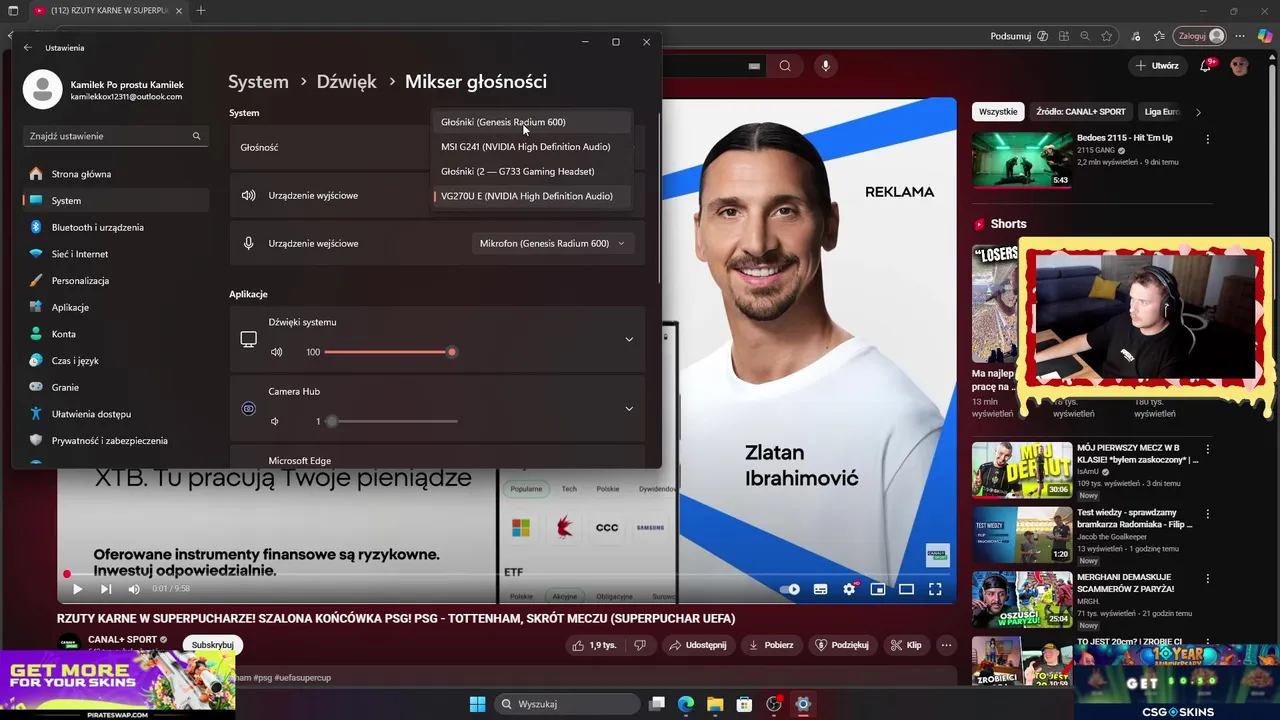Viewport: 1280px width, 720px height.
Task: Choose MSI G241 NVIDIA audio output
Action: pos(532,147)
